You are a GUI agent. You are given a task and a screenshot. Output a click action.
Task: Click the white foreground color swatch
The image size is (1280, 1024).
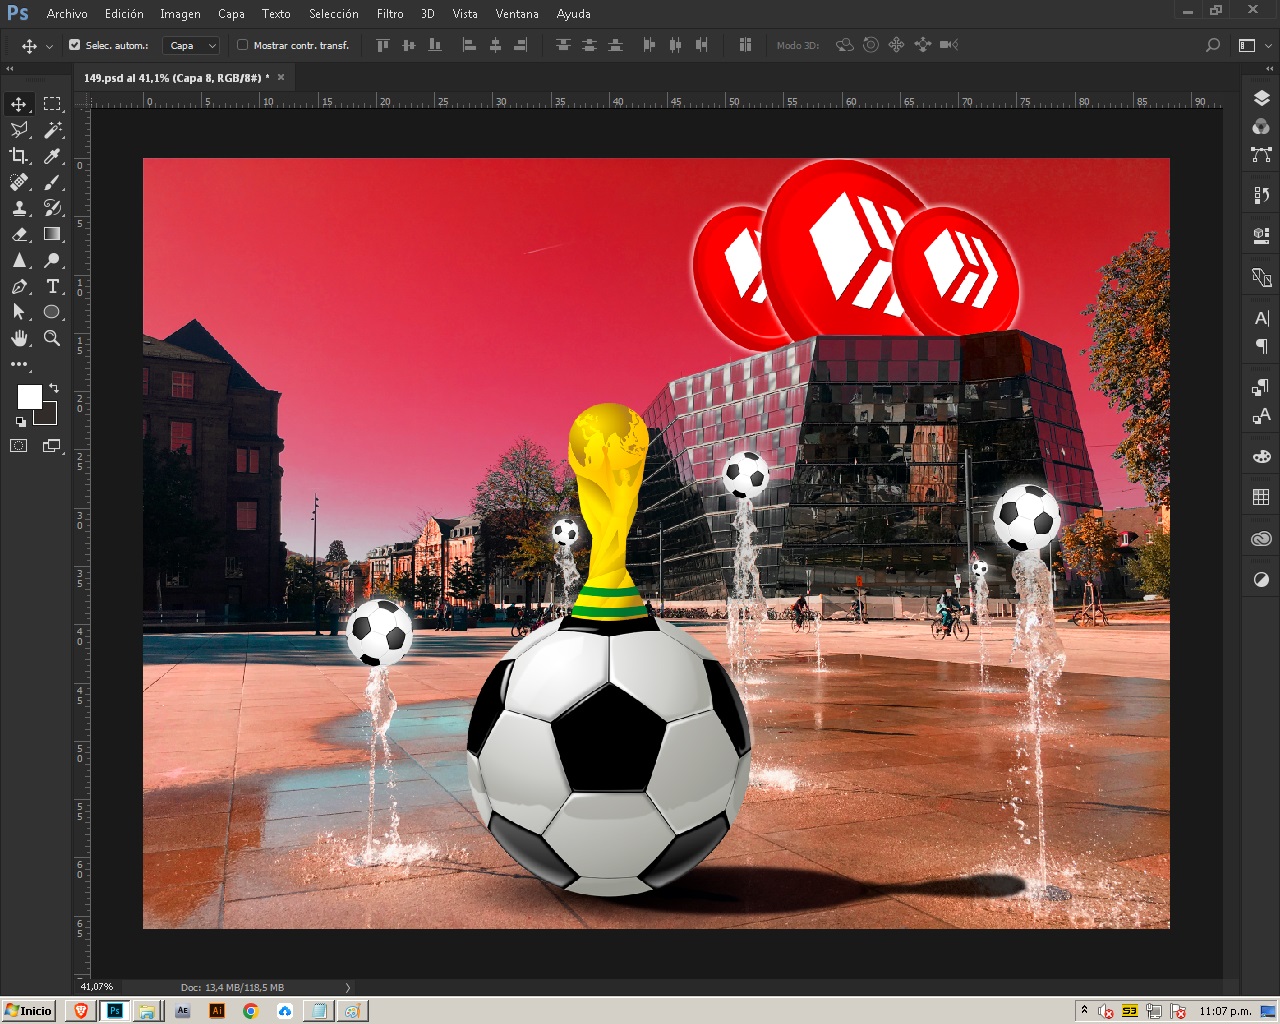coord(29,397)
